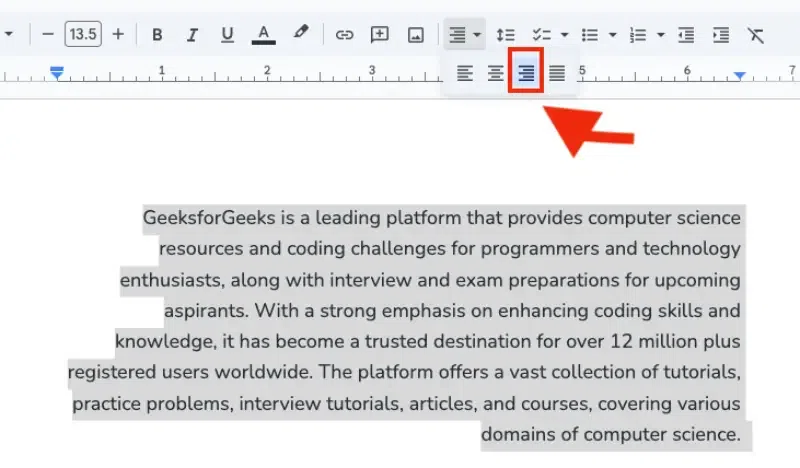Viewport: 800px width, 468px height.
Task: Open the alignment dropdown in toolbar
Action: (x=464, y=35)
